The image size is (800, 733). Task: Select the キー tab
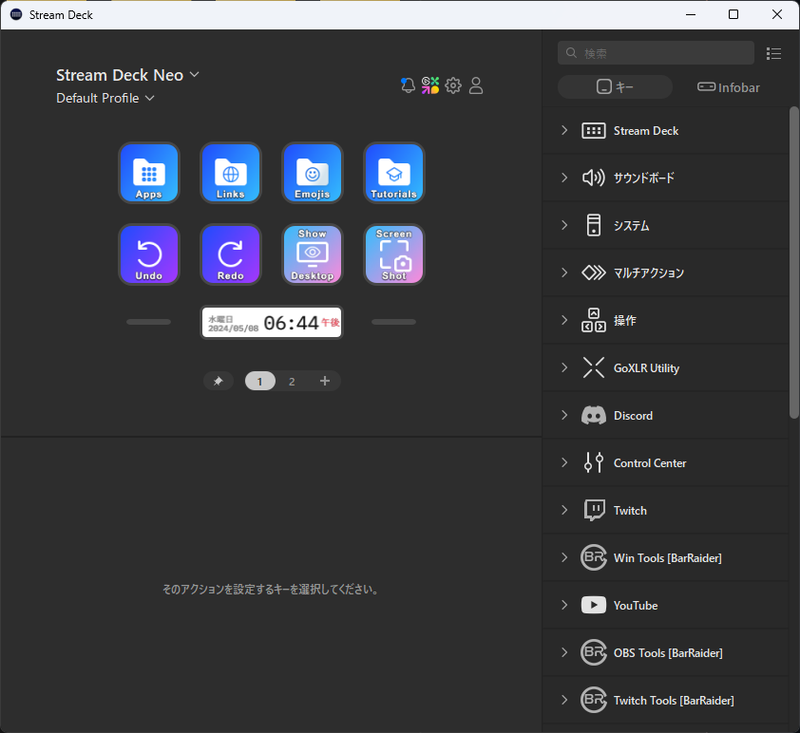click(x=614, y=87)
